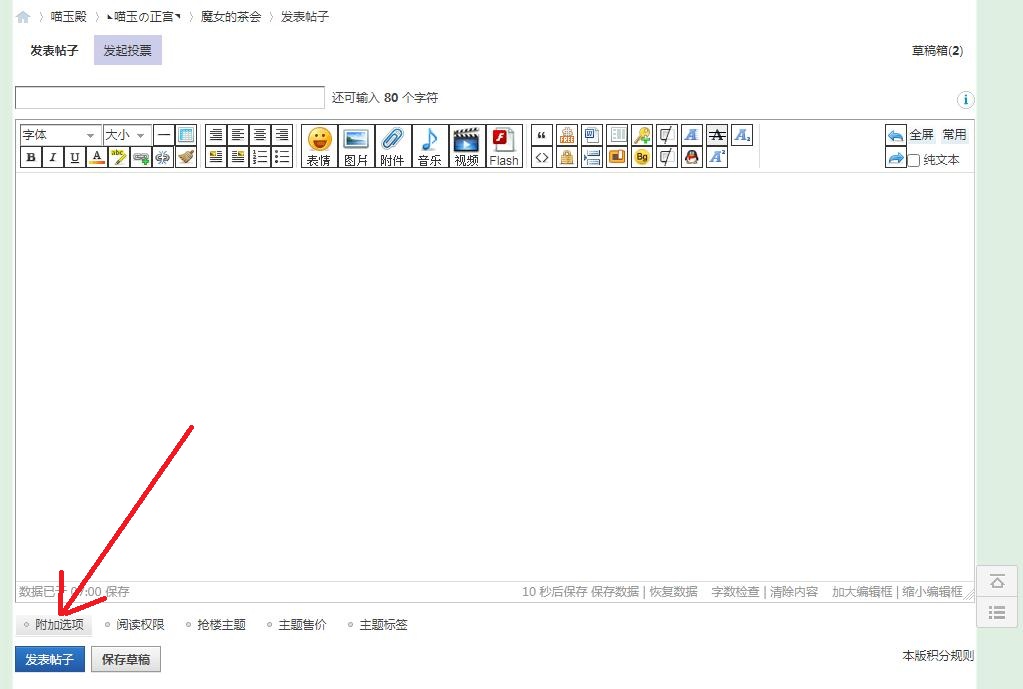The width and height of the screenshot is (1023, 689).
Task: Insert a video with the 视频 icon
Action: [466, 145]
